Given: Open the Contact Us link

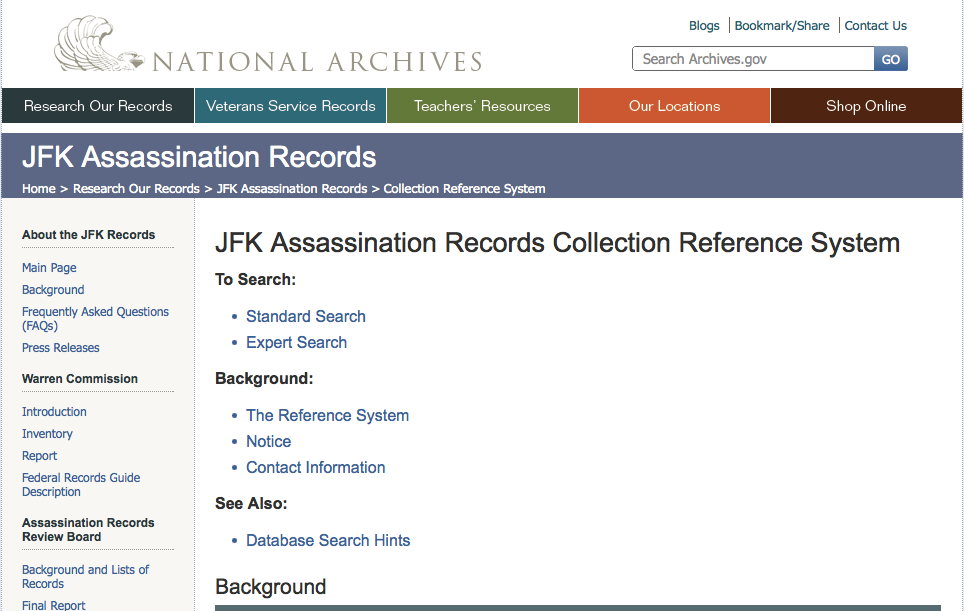Looking at the screenshot, I should click(875, 26).
